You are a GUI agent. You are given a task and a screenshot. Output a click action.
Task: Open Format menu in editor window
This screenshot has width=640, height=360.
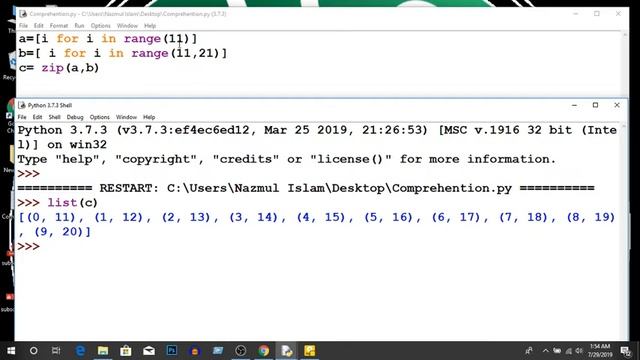59,26
